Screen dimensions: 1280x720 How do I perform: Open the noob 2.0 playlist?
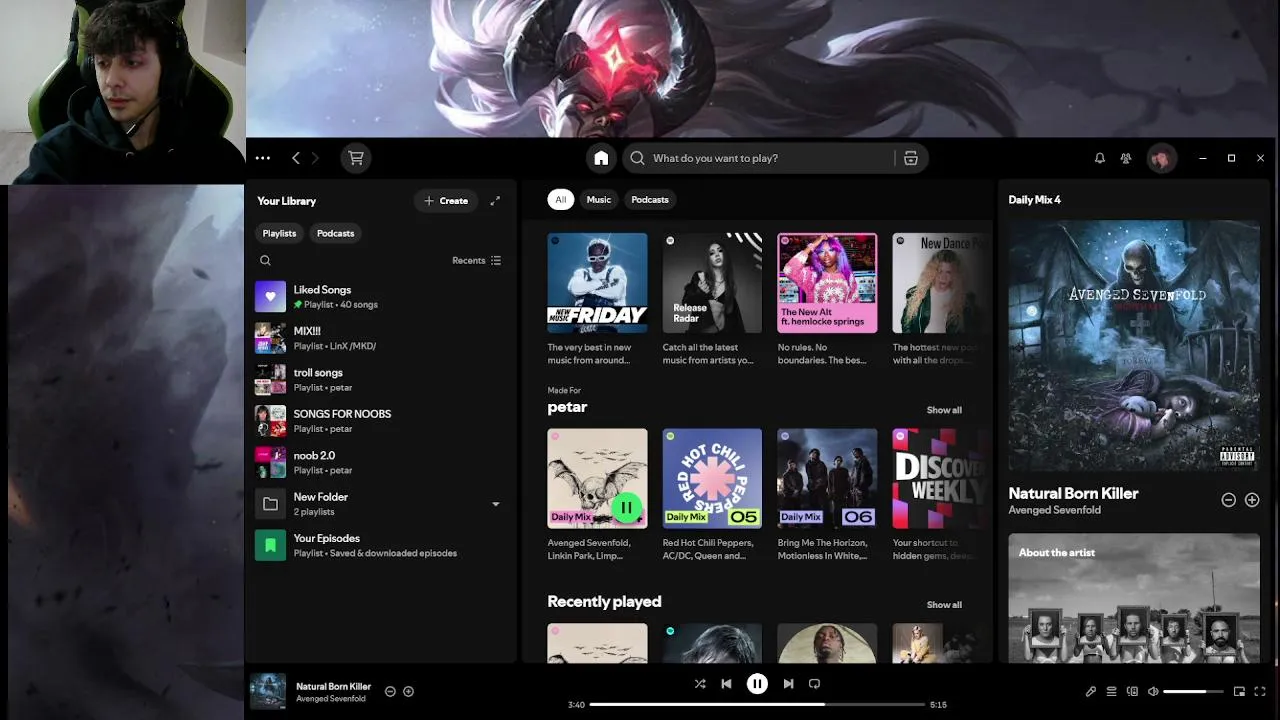(x=381, y=463)
